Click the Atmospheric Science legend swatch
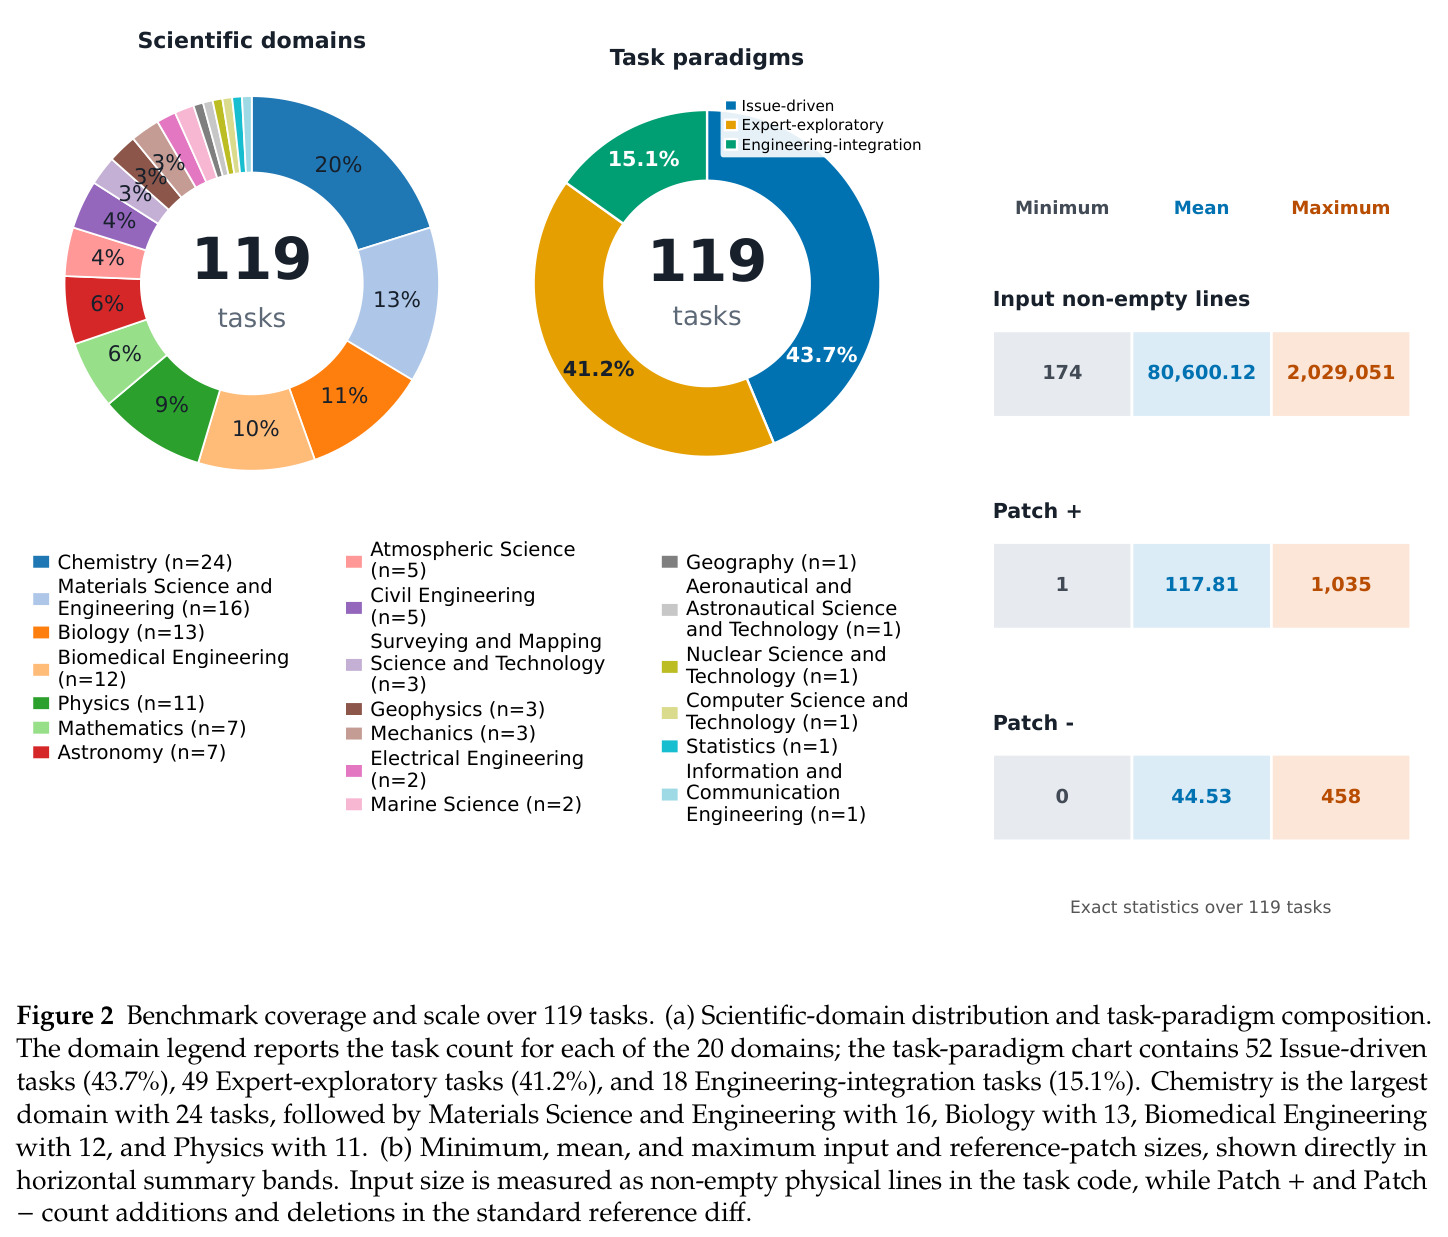Screen dimensions: 1448x1237 tap(354, 560)
